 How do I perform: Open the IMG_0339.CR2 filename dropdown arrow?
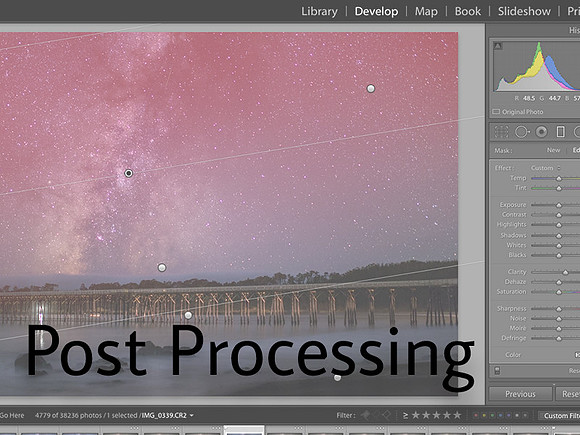point(192,415)
